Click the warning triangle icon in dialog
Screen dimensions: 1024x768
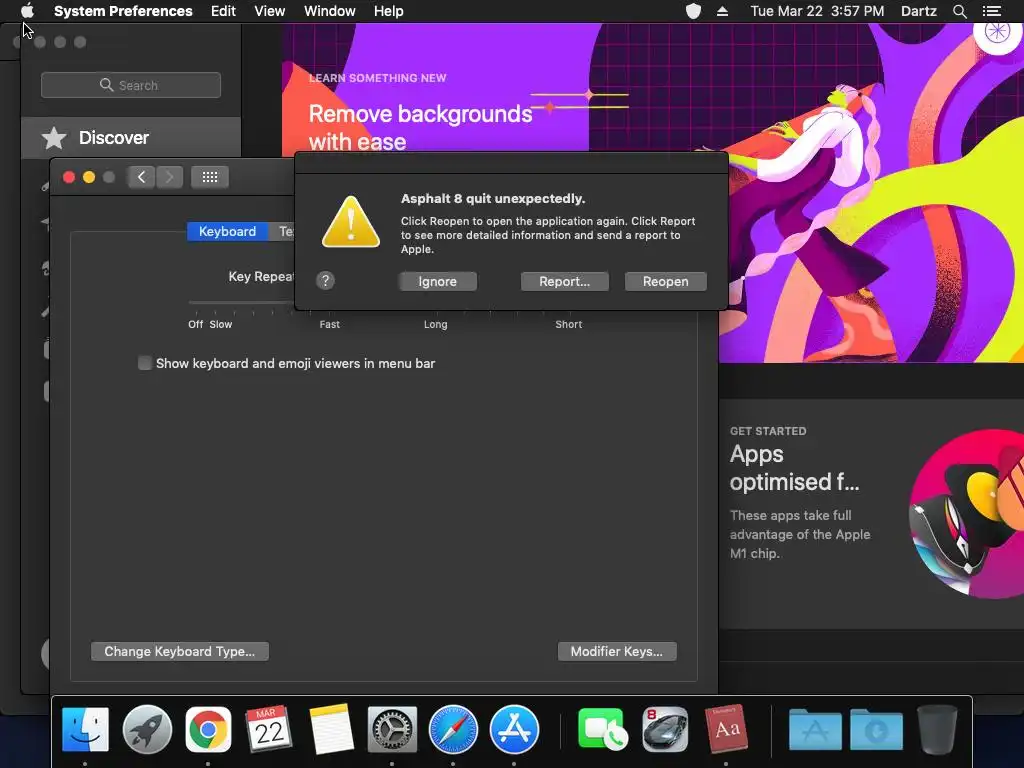click(x=351, y=222)
